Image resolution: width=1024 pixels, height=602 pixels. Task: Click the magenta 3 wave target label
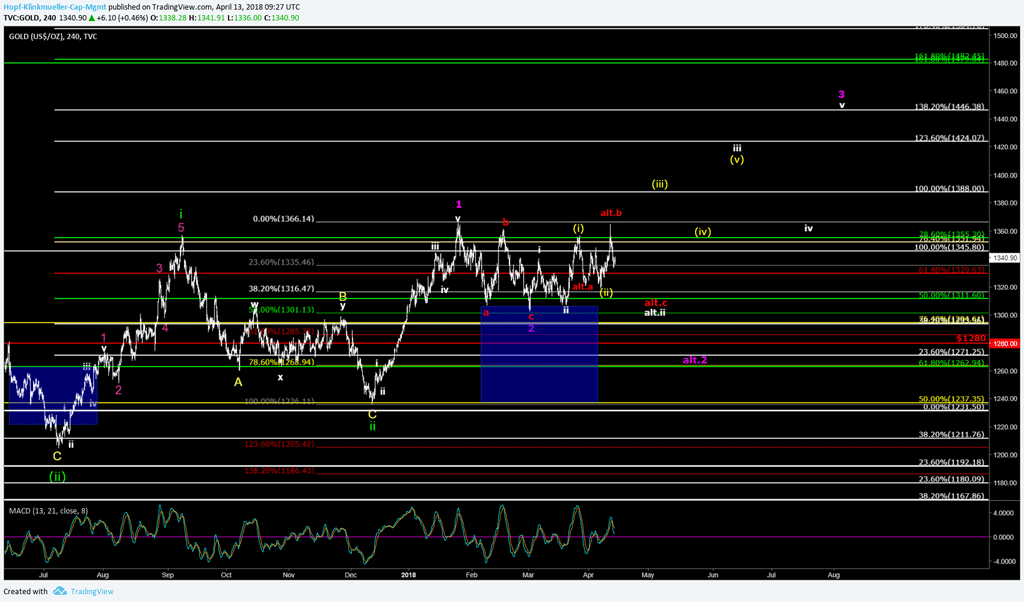842,93
